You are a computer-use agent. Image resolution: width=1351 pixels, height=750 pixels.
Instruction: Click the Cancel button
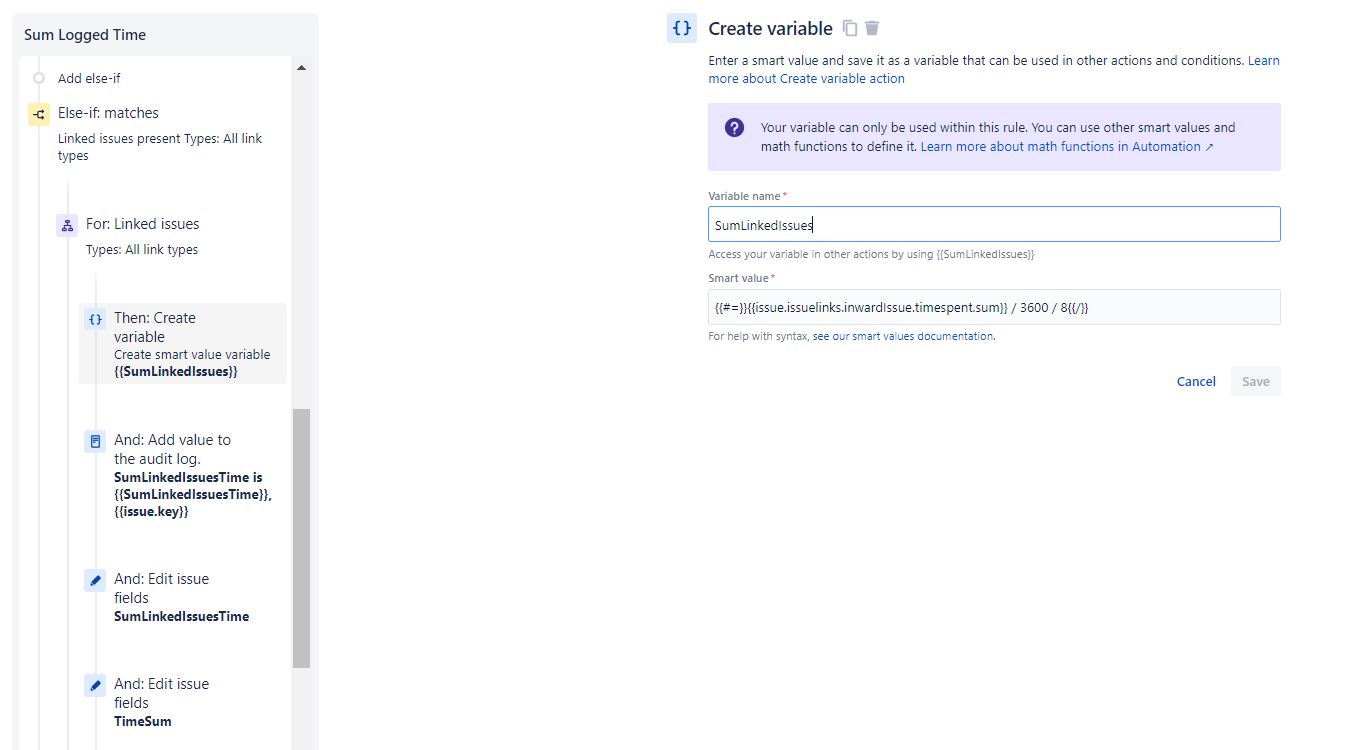point(1196,381)
